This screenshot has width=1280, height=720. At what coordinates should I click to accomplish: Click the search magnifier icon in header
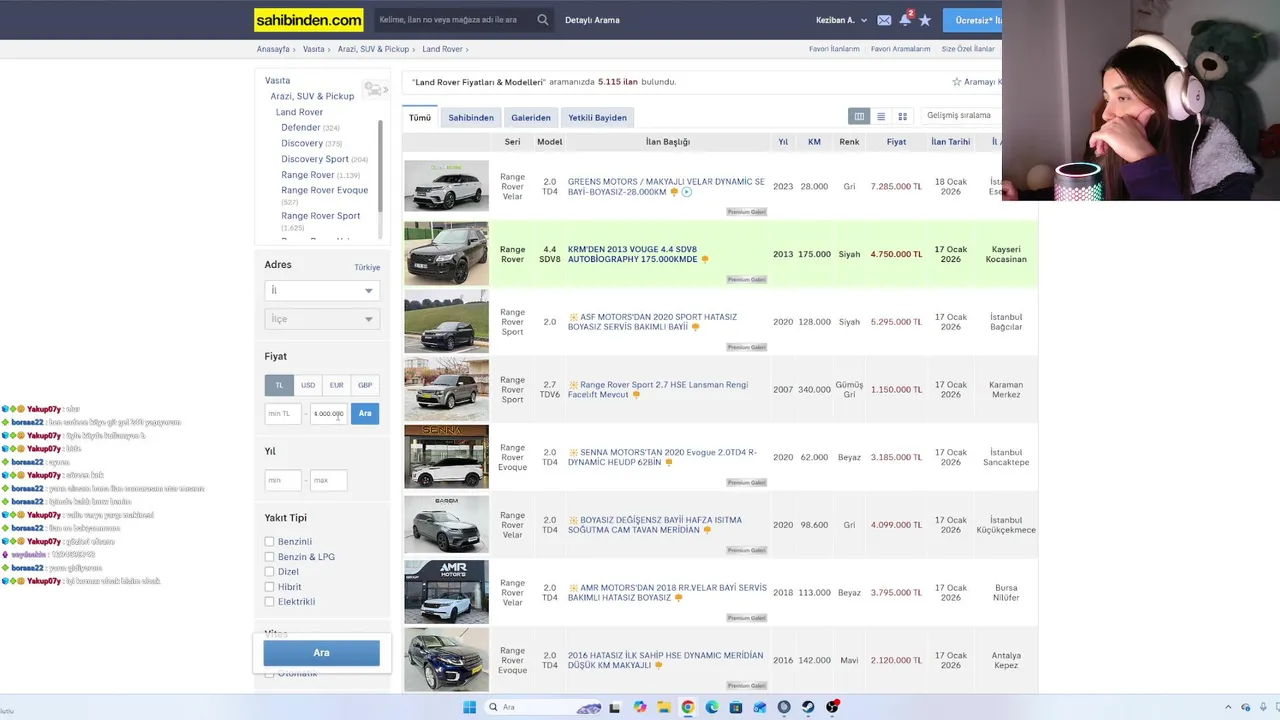pyautogui.click(x=543, y=20)
